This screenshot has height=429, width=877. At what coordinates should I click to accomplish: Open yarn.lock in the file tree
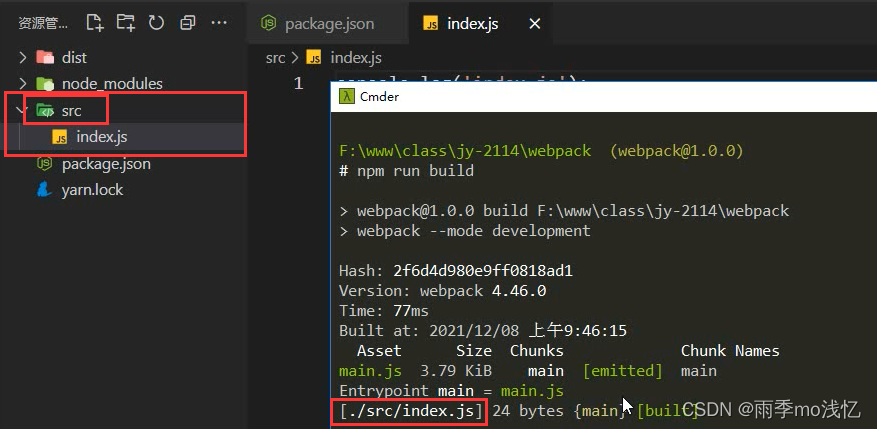point(123,190)
